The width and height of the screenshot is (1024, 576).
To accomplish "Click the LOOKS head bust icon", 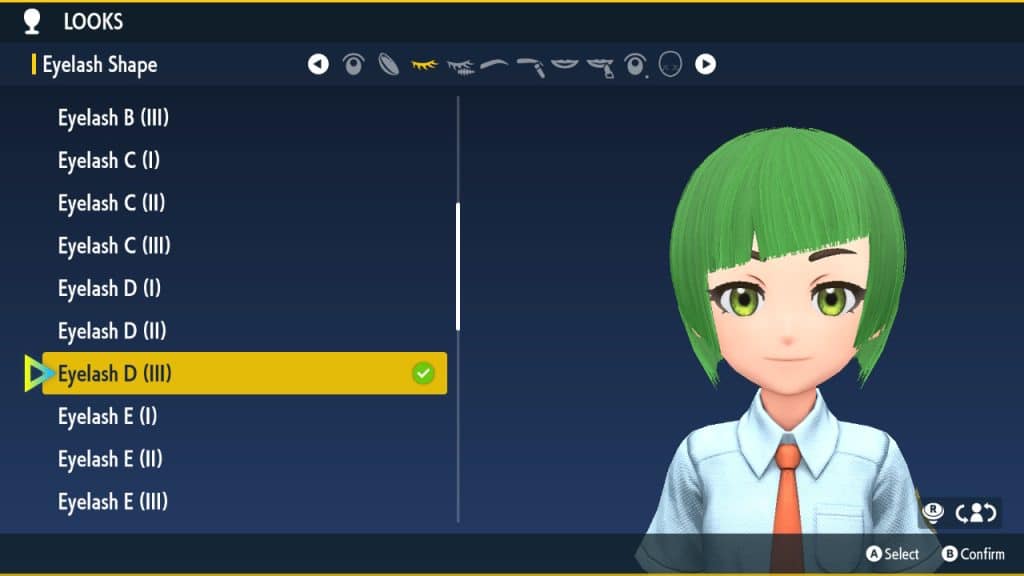I will click(31, 22).
